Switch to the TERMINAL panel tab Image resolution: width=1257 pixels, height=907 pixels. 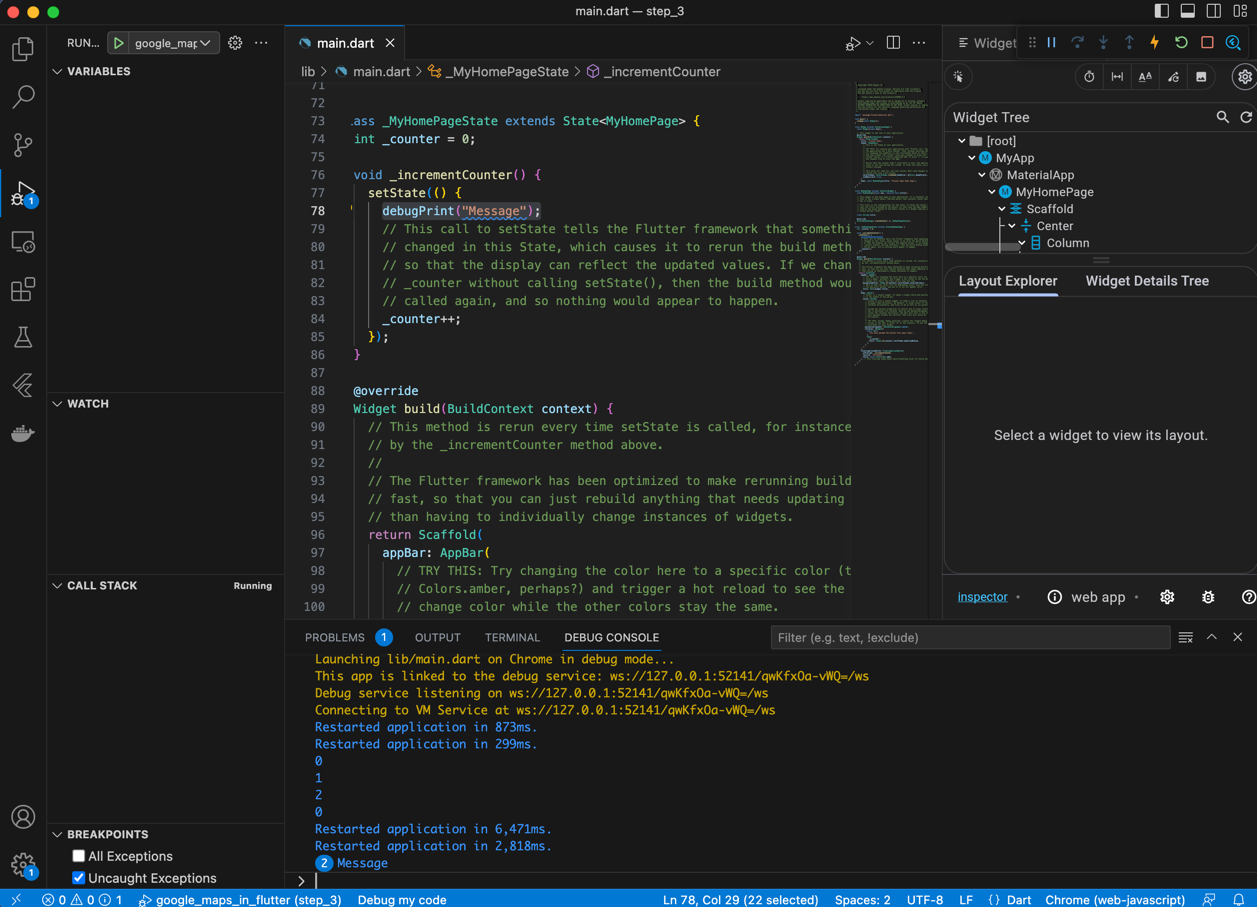tap(512, 637)
